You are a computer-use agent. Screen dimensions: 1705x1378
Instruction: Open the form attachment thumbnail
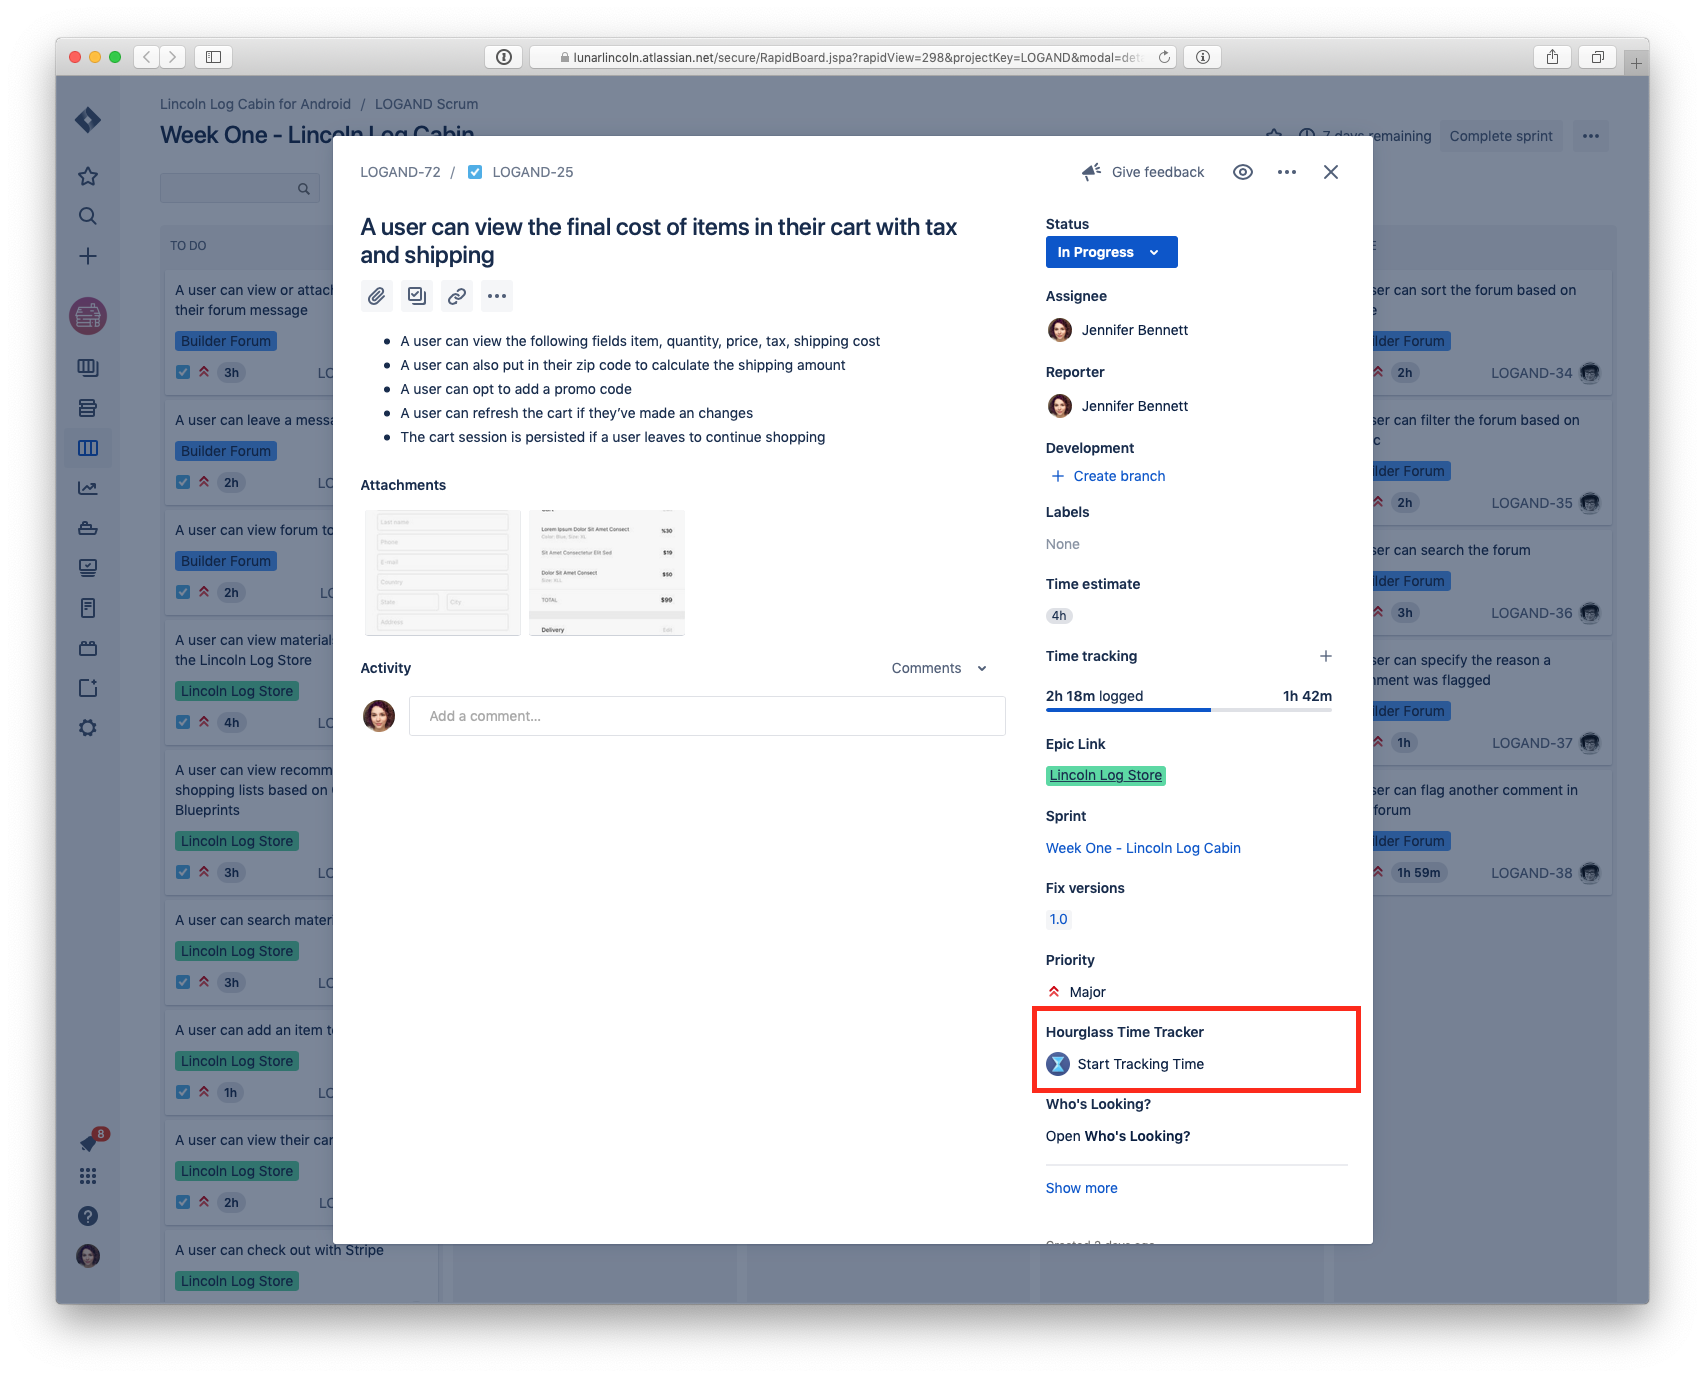(x=443, y=573)
